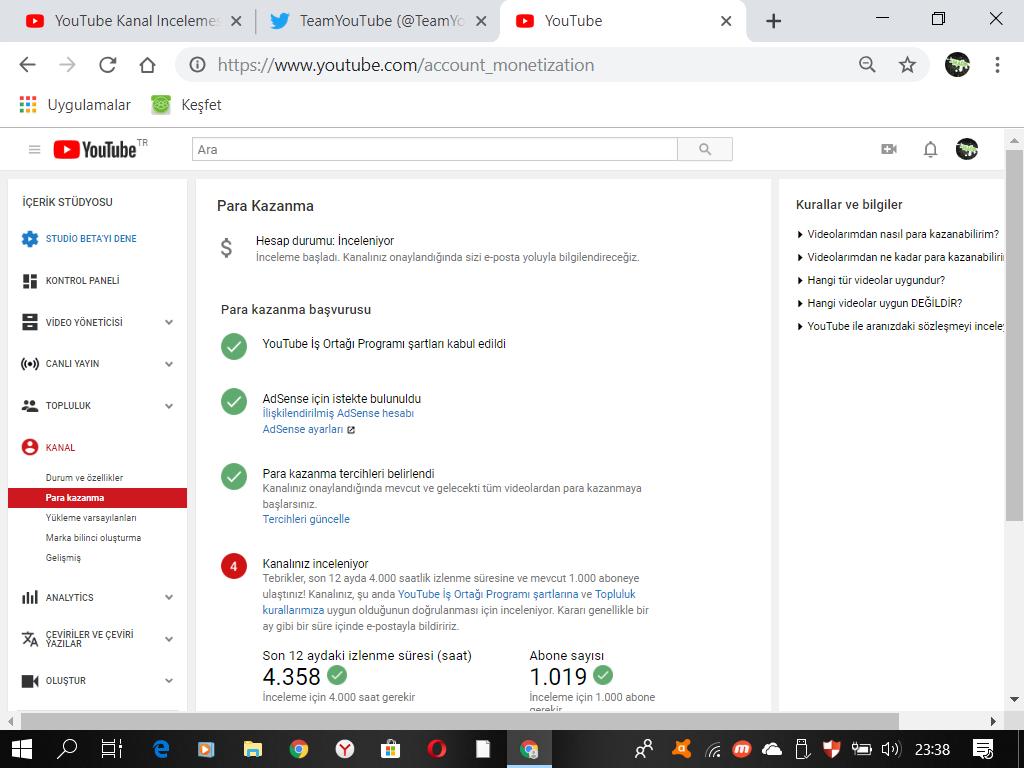Open the Action Center notifications
The height and width of the screenshot is (768, 1024).
tap(983, 749)
